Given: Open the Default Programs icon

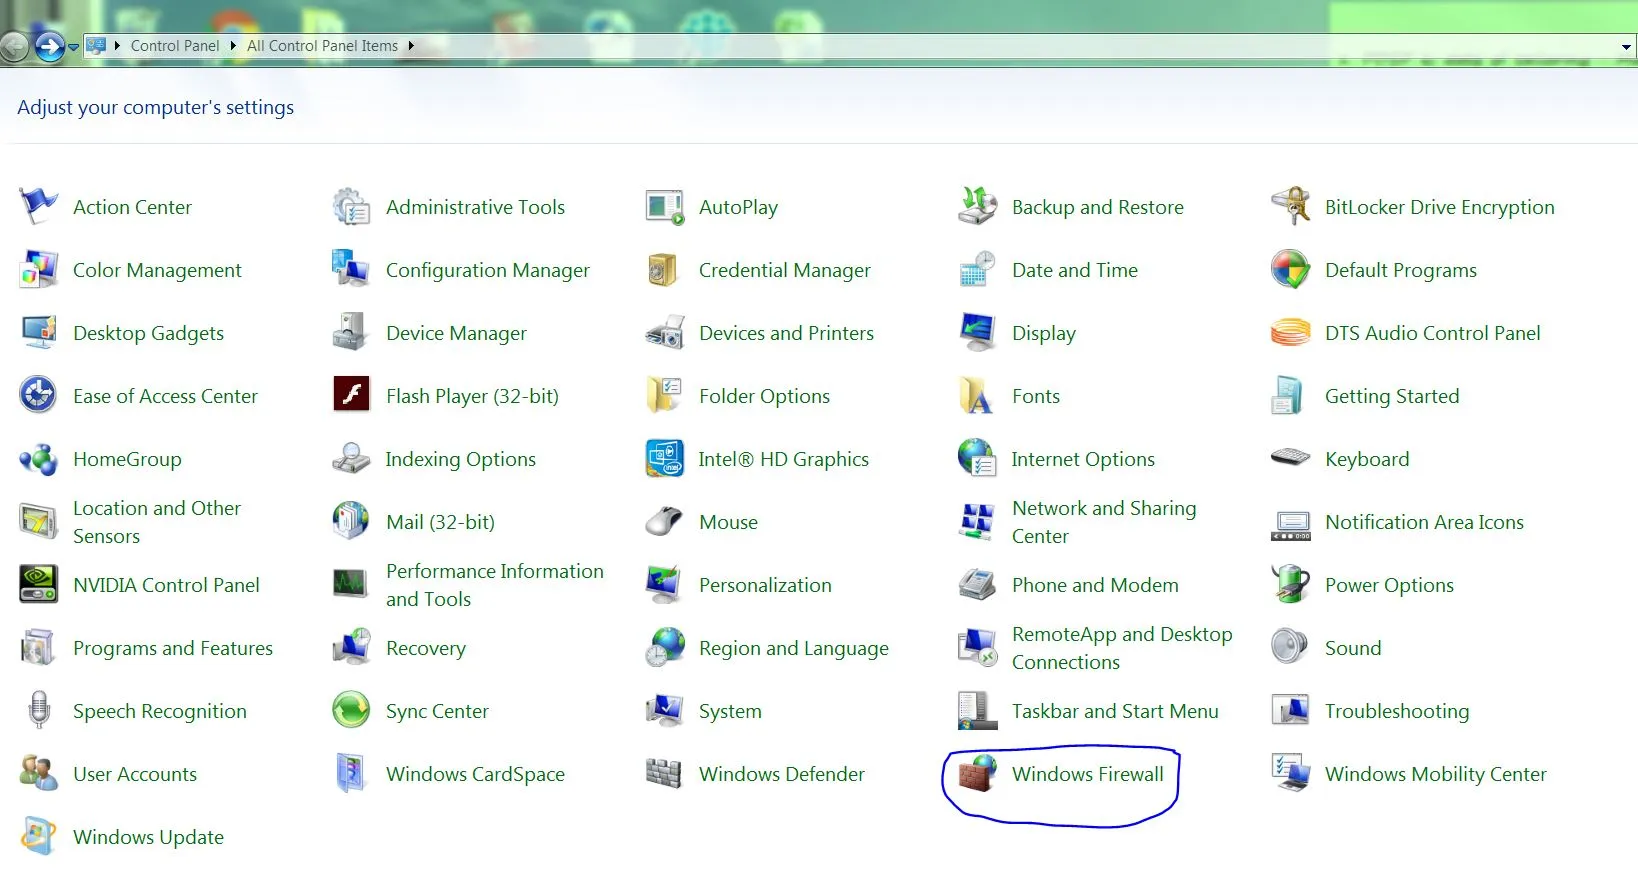Looking at the screenshot, I should click(x=1290, y=270).
